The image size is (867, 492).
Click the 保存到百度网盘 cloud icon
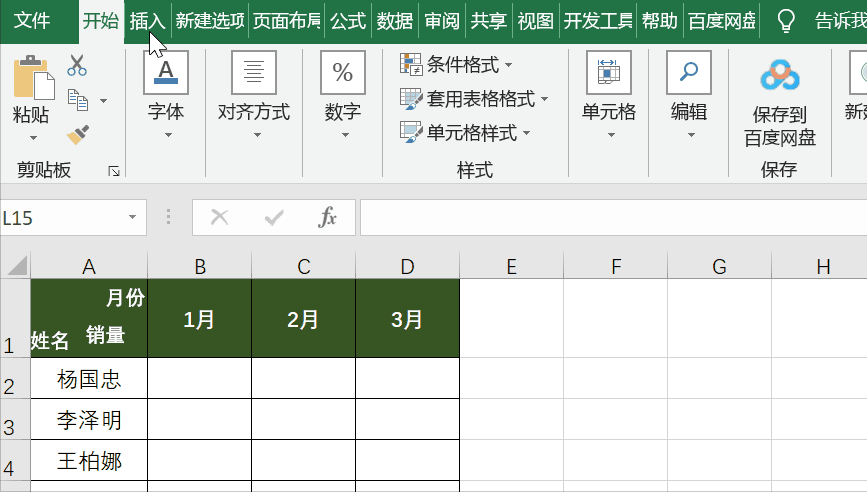pos(780,76)
